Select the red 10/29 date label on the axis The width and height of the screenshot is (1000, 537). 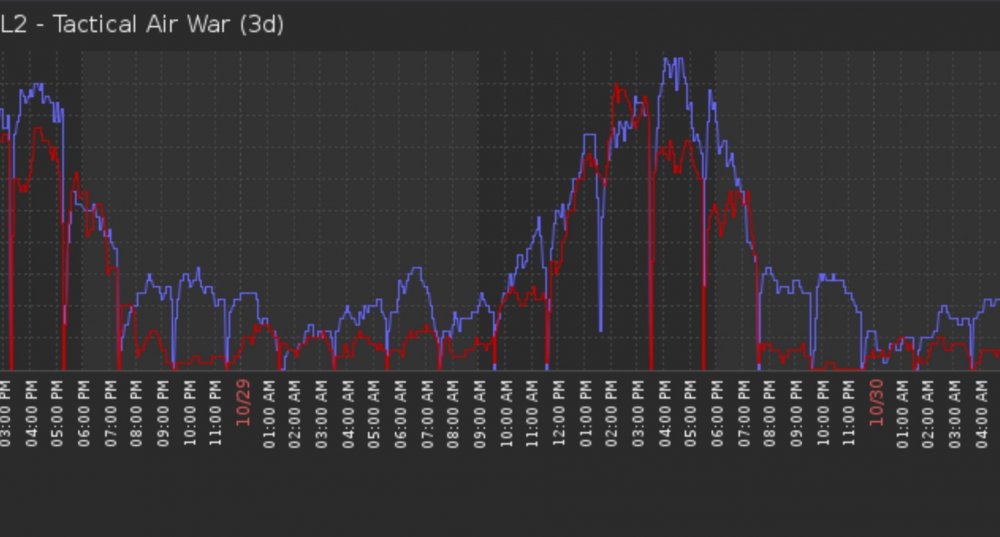pyautogui.click(x=242, y=403)
